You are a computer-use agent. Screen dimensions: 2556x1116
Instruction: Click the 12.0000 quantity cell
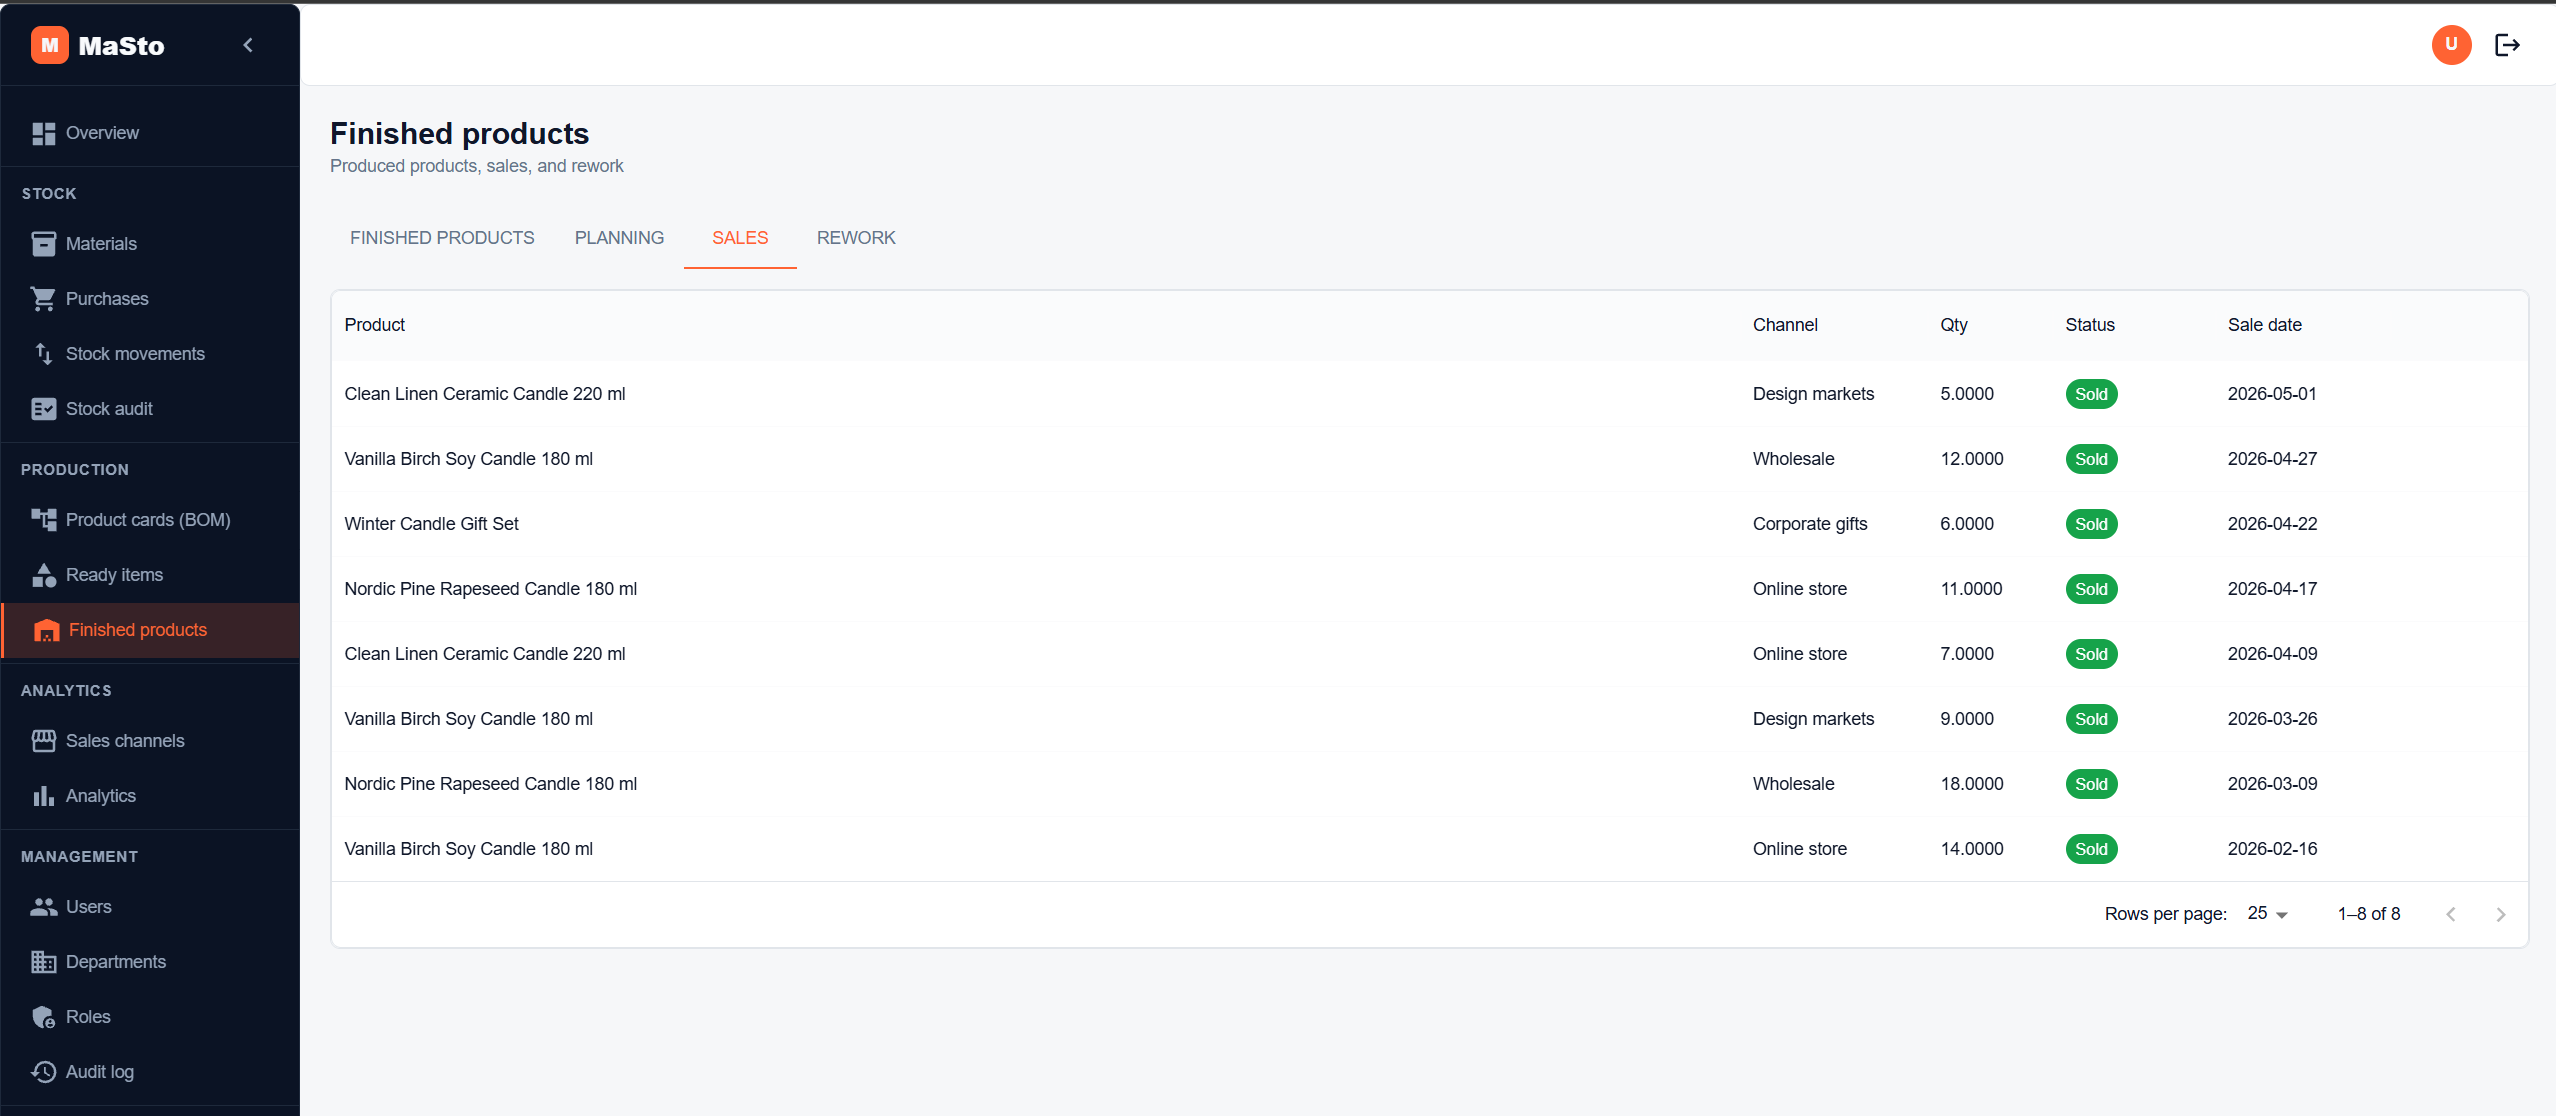1971,459
